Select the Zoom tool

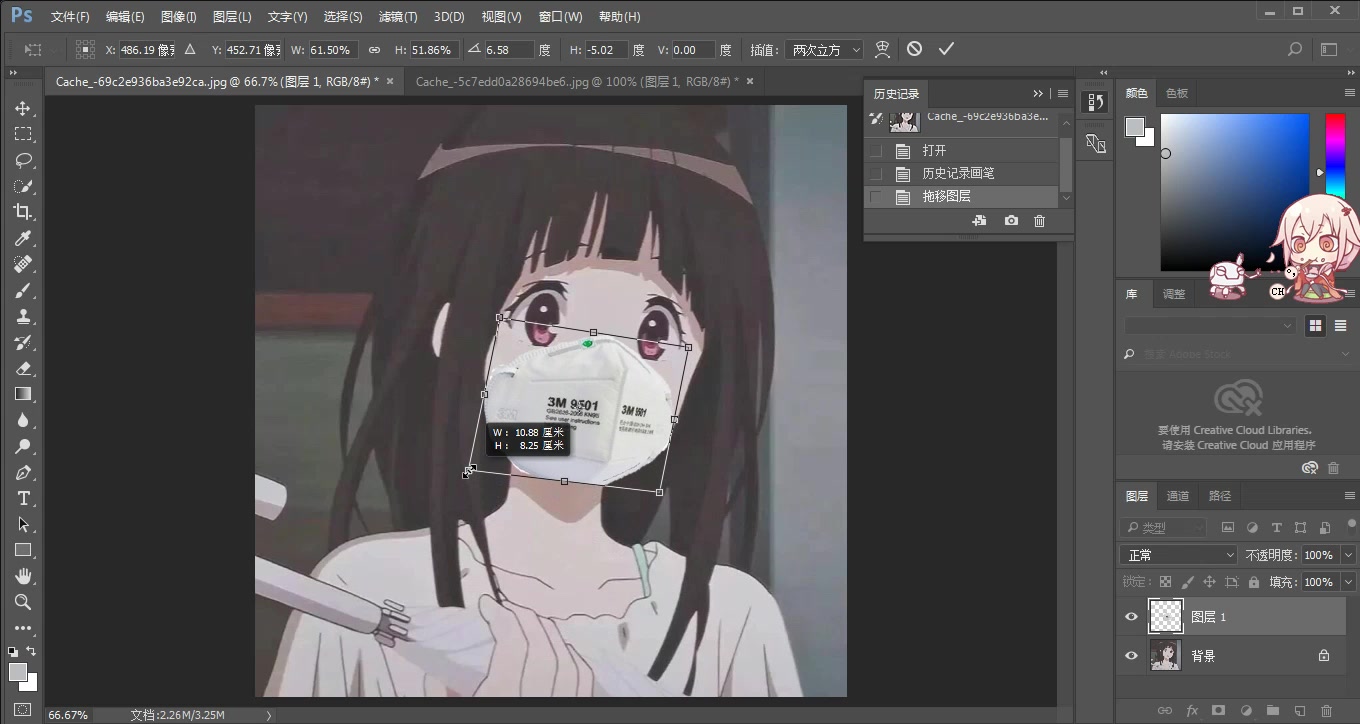[23, 602]
